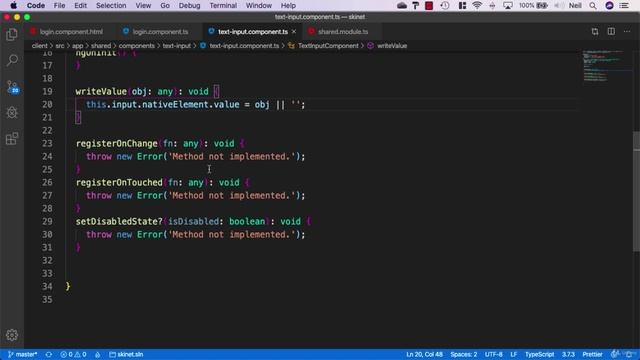Open the Terminal menu
The image size is (640, 360).
point(223,6)
